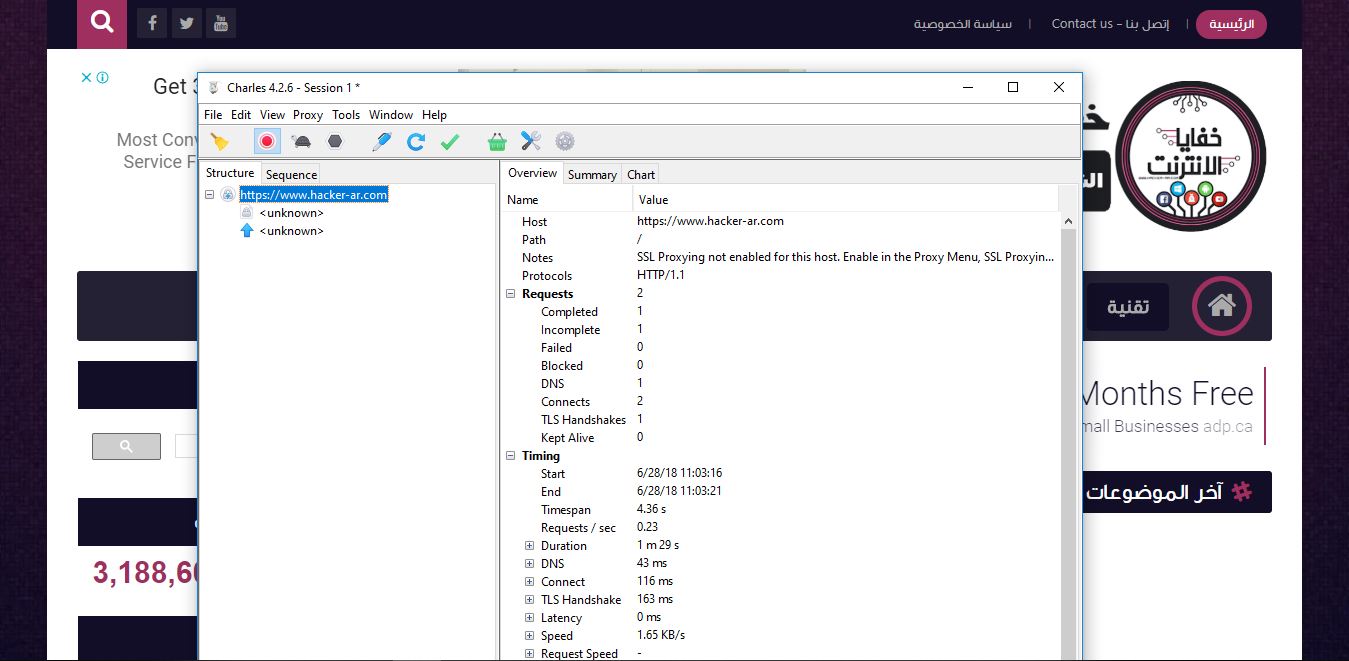Click the TLS Handshakes row label

(583, 420)
